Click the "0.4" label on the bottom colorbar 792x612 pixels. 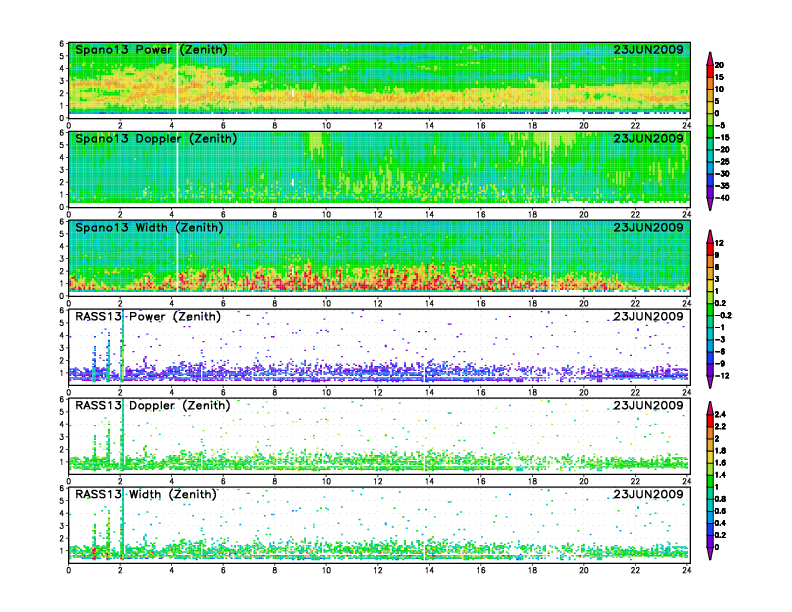click(x=720, y=524)
